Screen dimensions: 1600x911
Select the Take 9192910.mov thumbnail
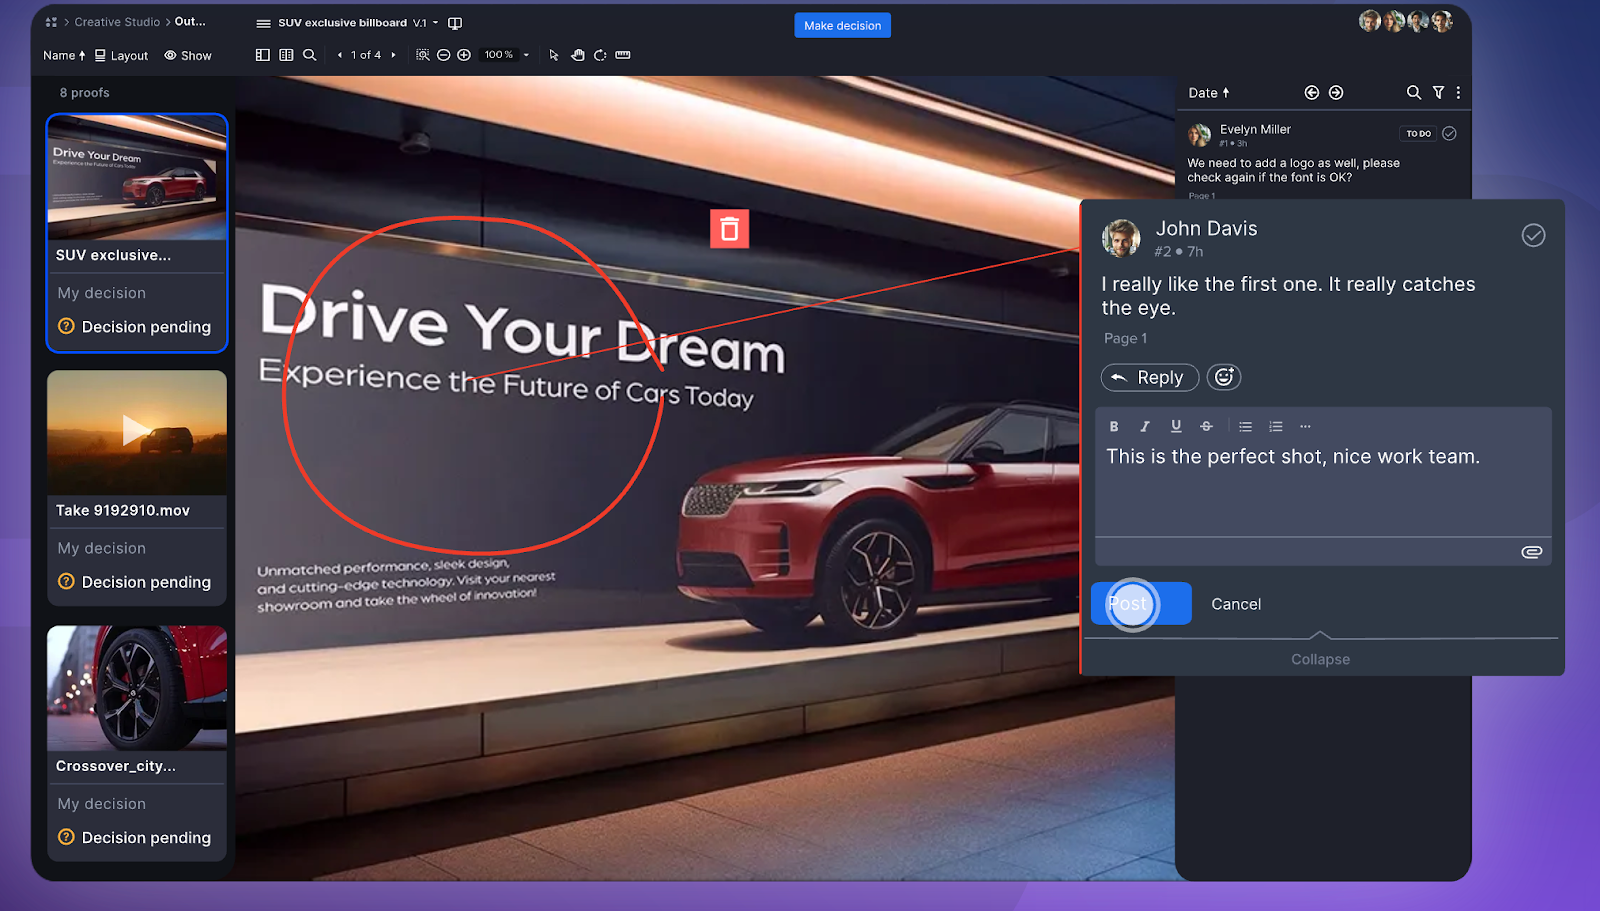pyautogui.click(x=136, y=431)
